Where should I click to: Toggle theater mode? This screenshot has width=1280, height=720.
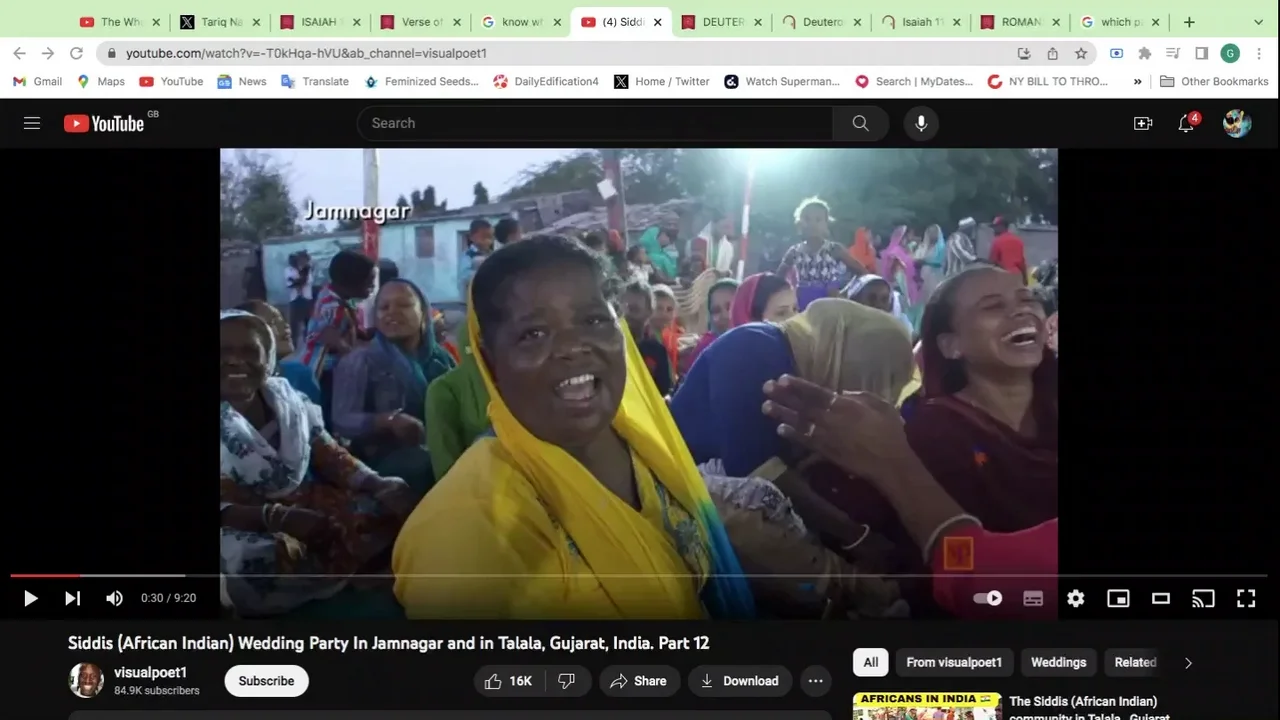coord(1161,598)
